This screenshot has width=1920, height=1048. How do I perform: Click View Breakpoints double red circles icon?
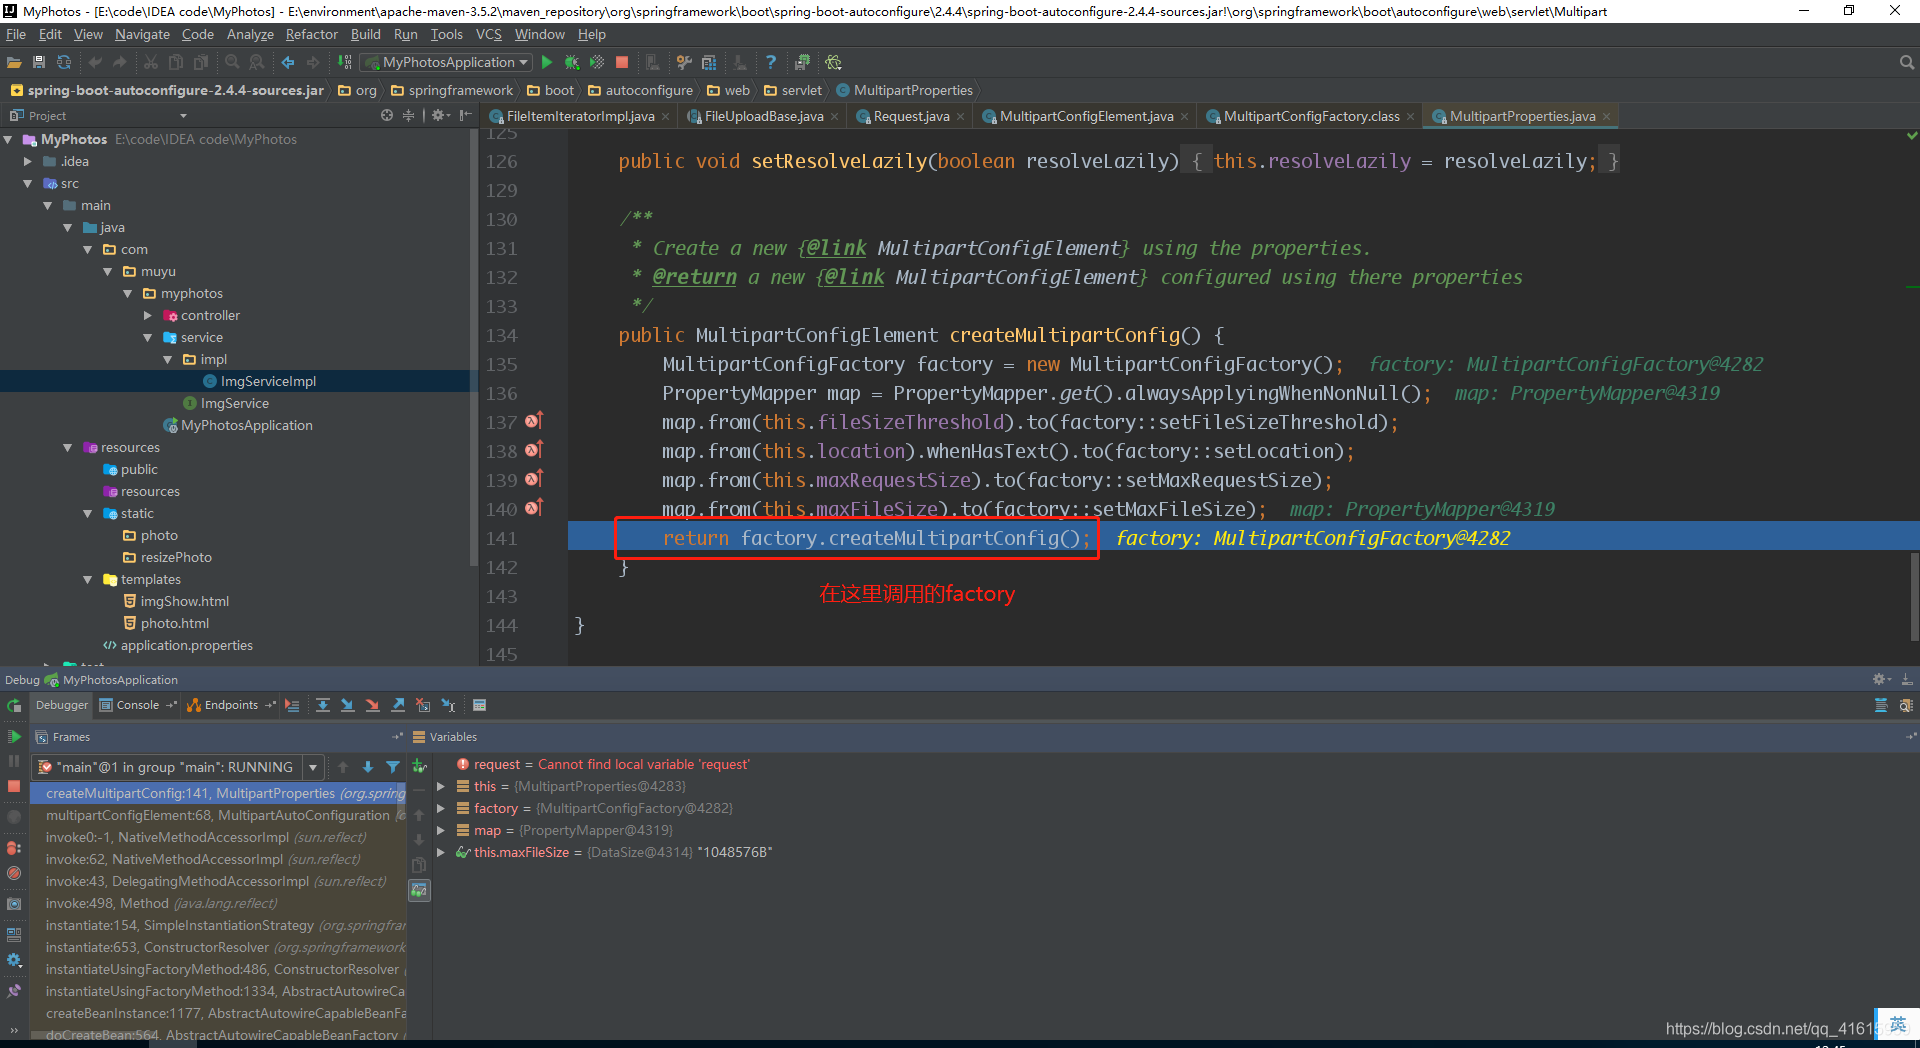pos(14,848)
